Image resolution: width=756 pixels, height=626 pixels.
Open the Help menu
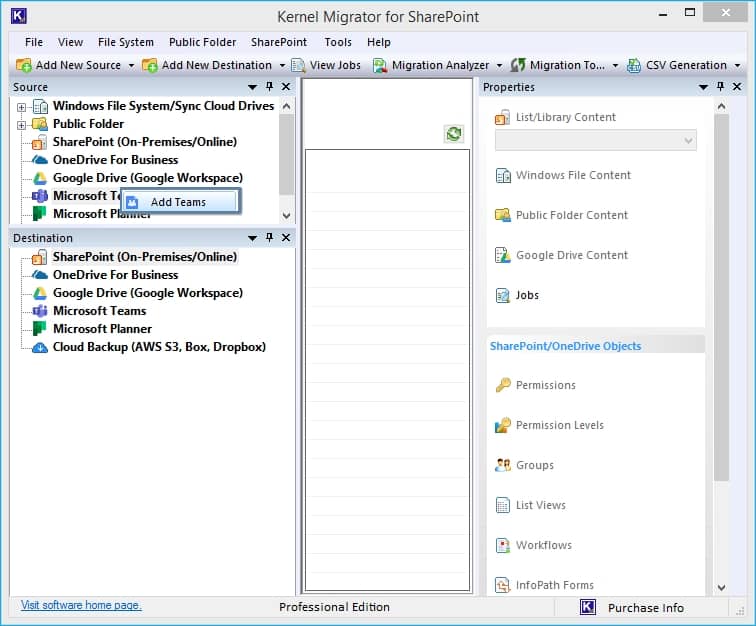[x=378, y=42]
